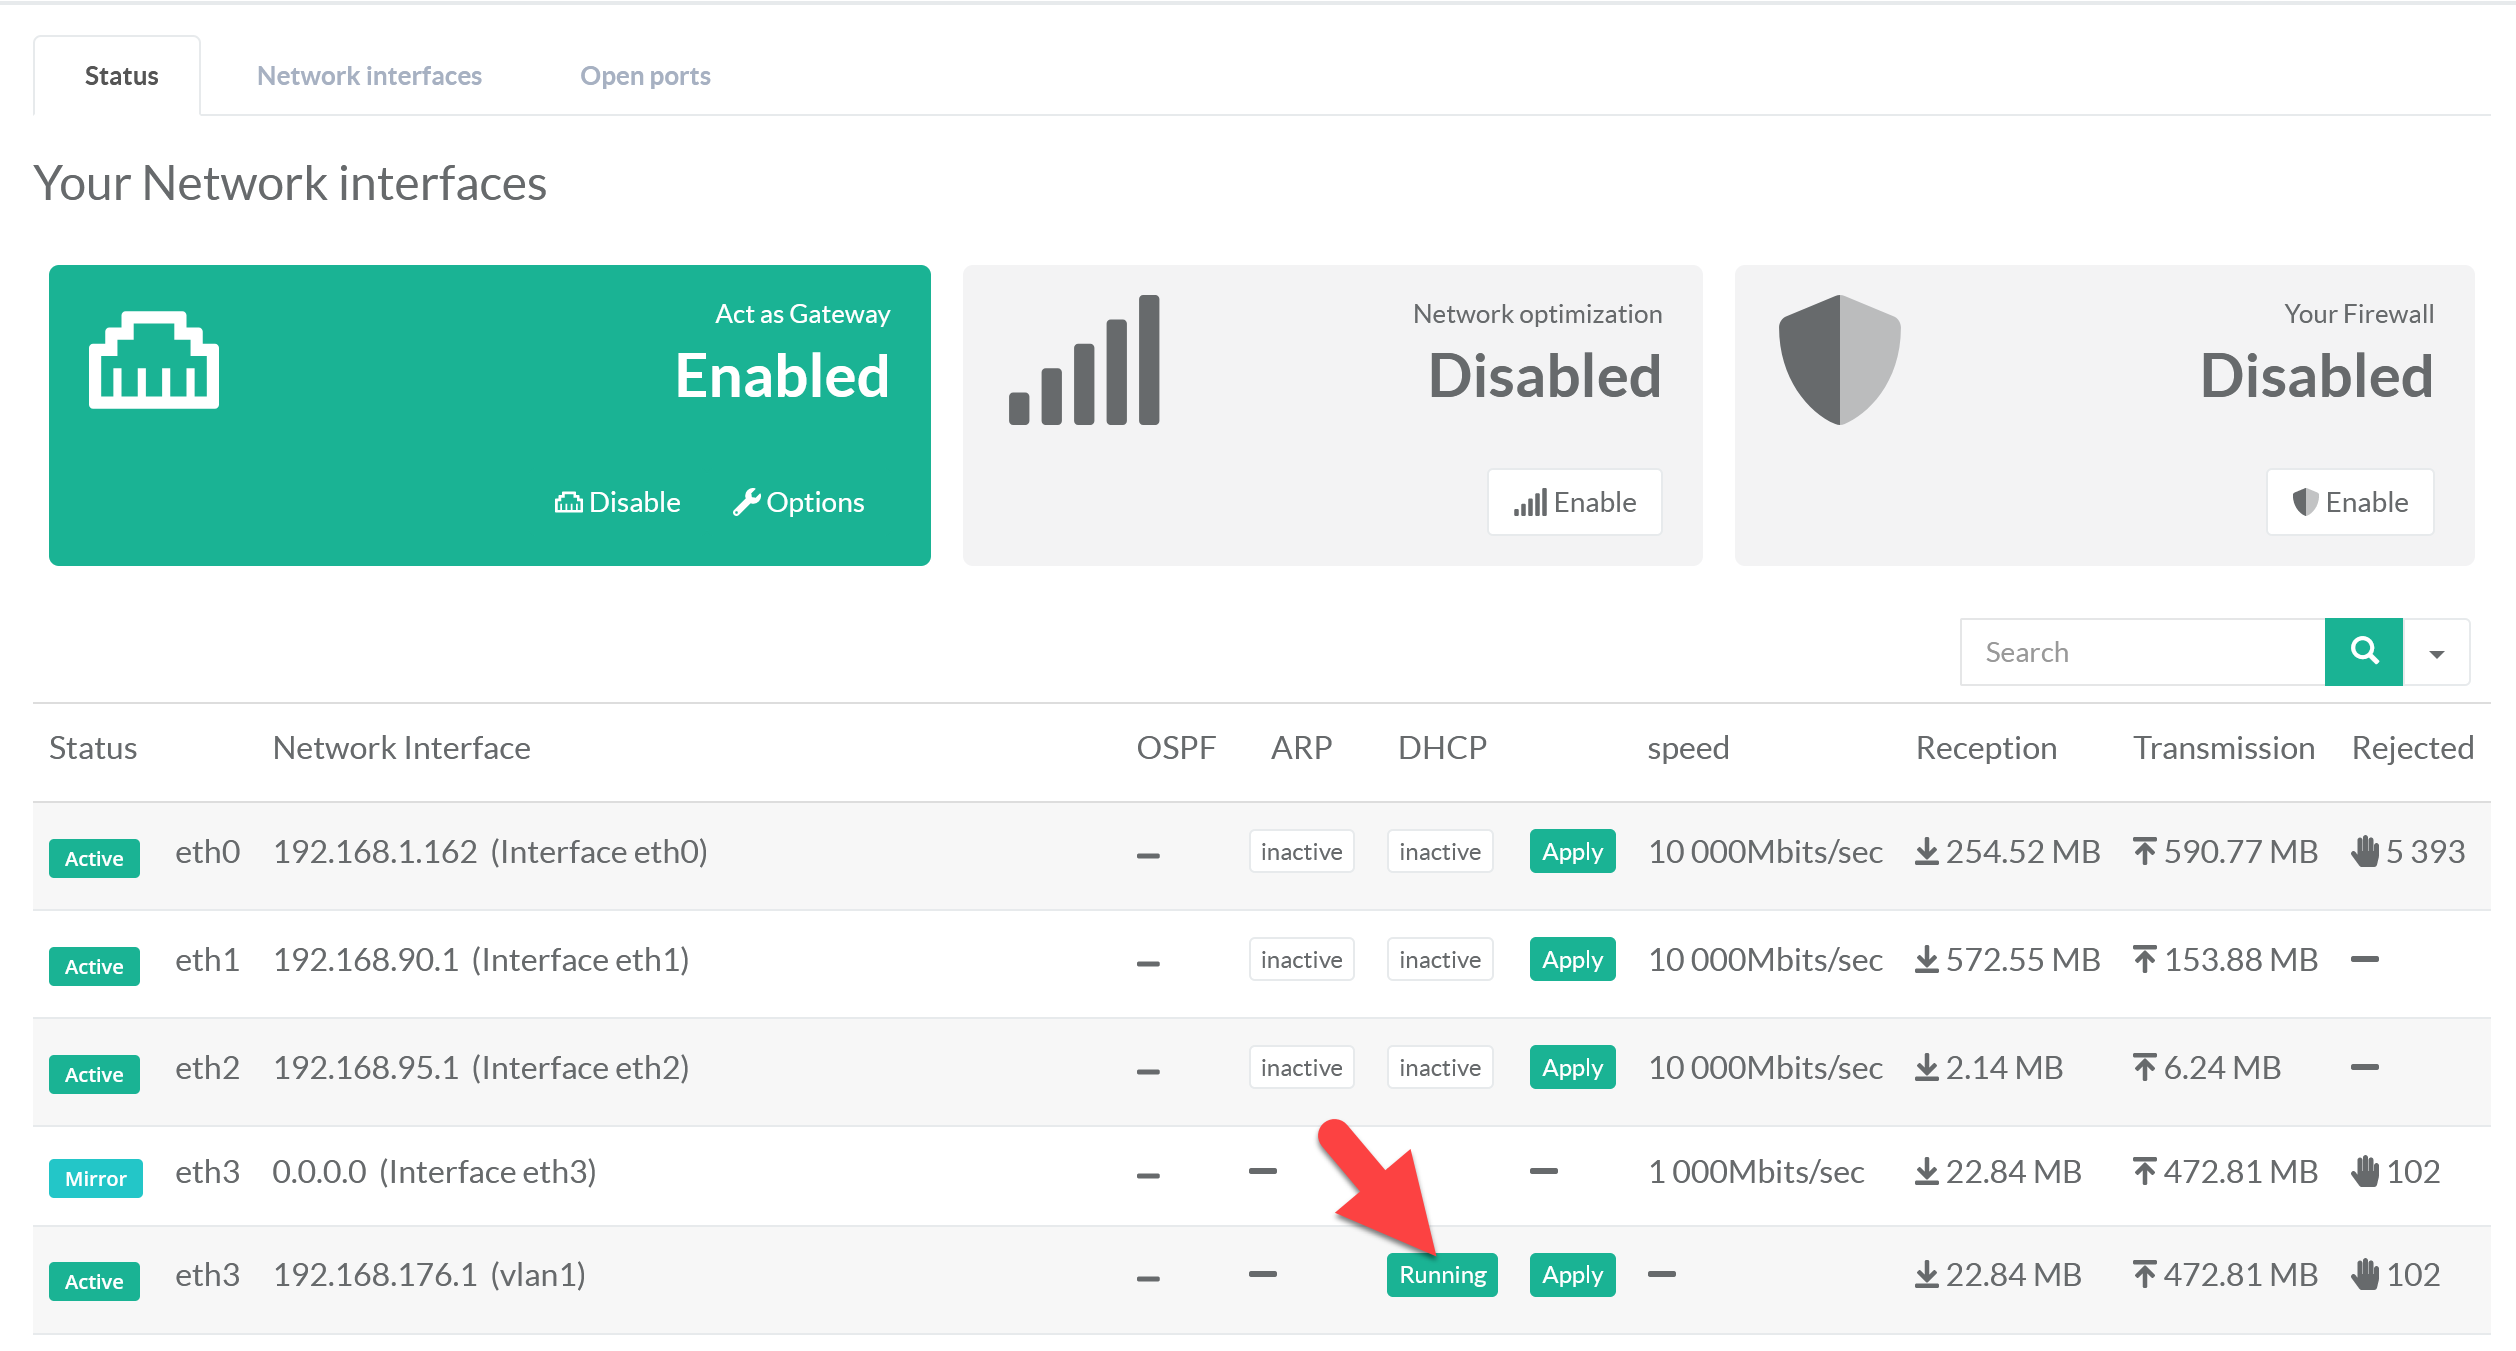Click eth0 reception download icon

click(1926, 852)
